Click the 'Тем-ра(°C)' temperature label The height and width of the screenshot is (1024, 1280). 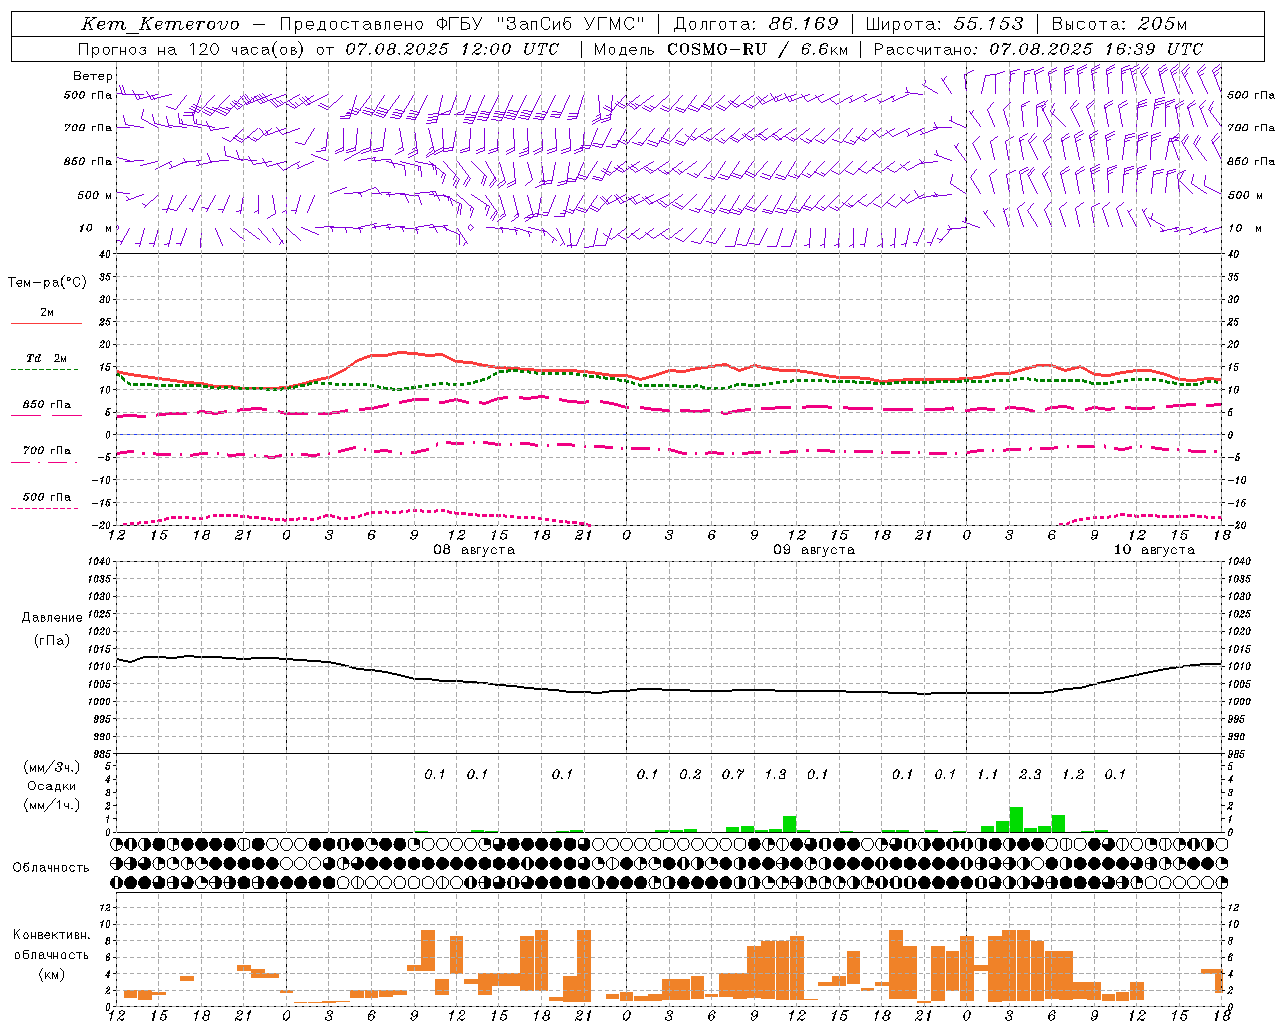tap(47, 283)
